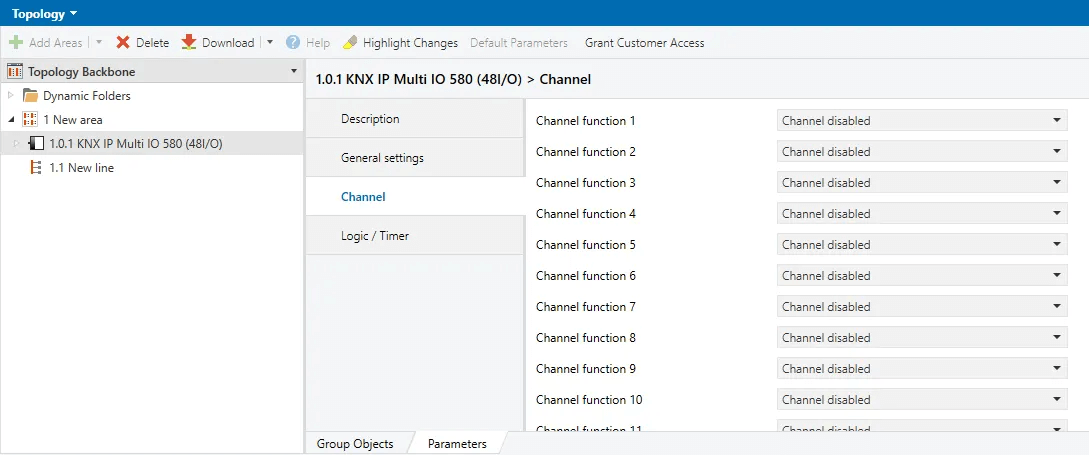Click the Help question mark icon
The image size is (1089, 455).
293,43
